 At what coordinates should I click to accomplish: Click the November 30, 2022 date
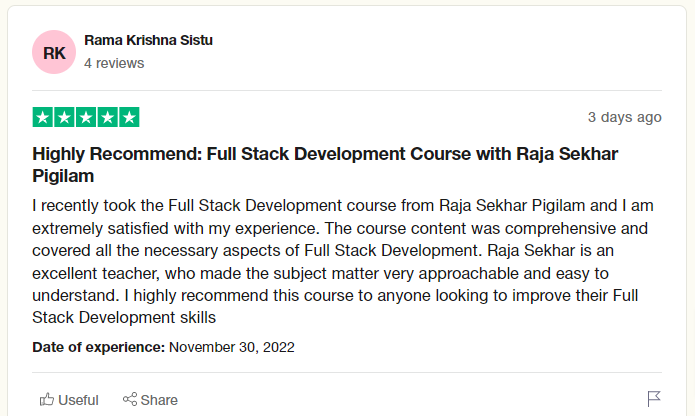click(x=232, y=347)
